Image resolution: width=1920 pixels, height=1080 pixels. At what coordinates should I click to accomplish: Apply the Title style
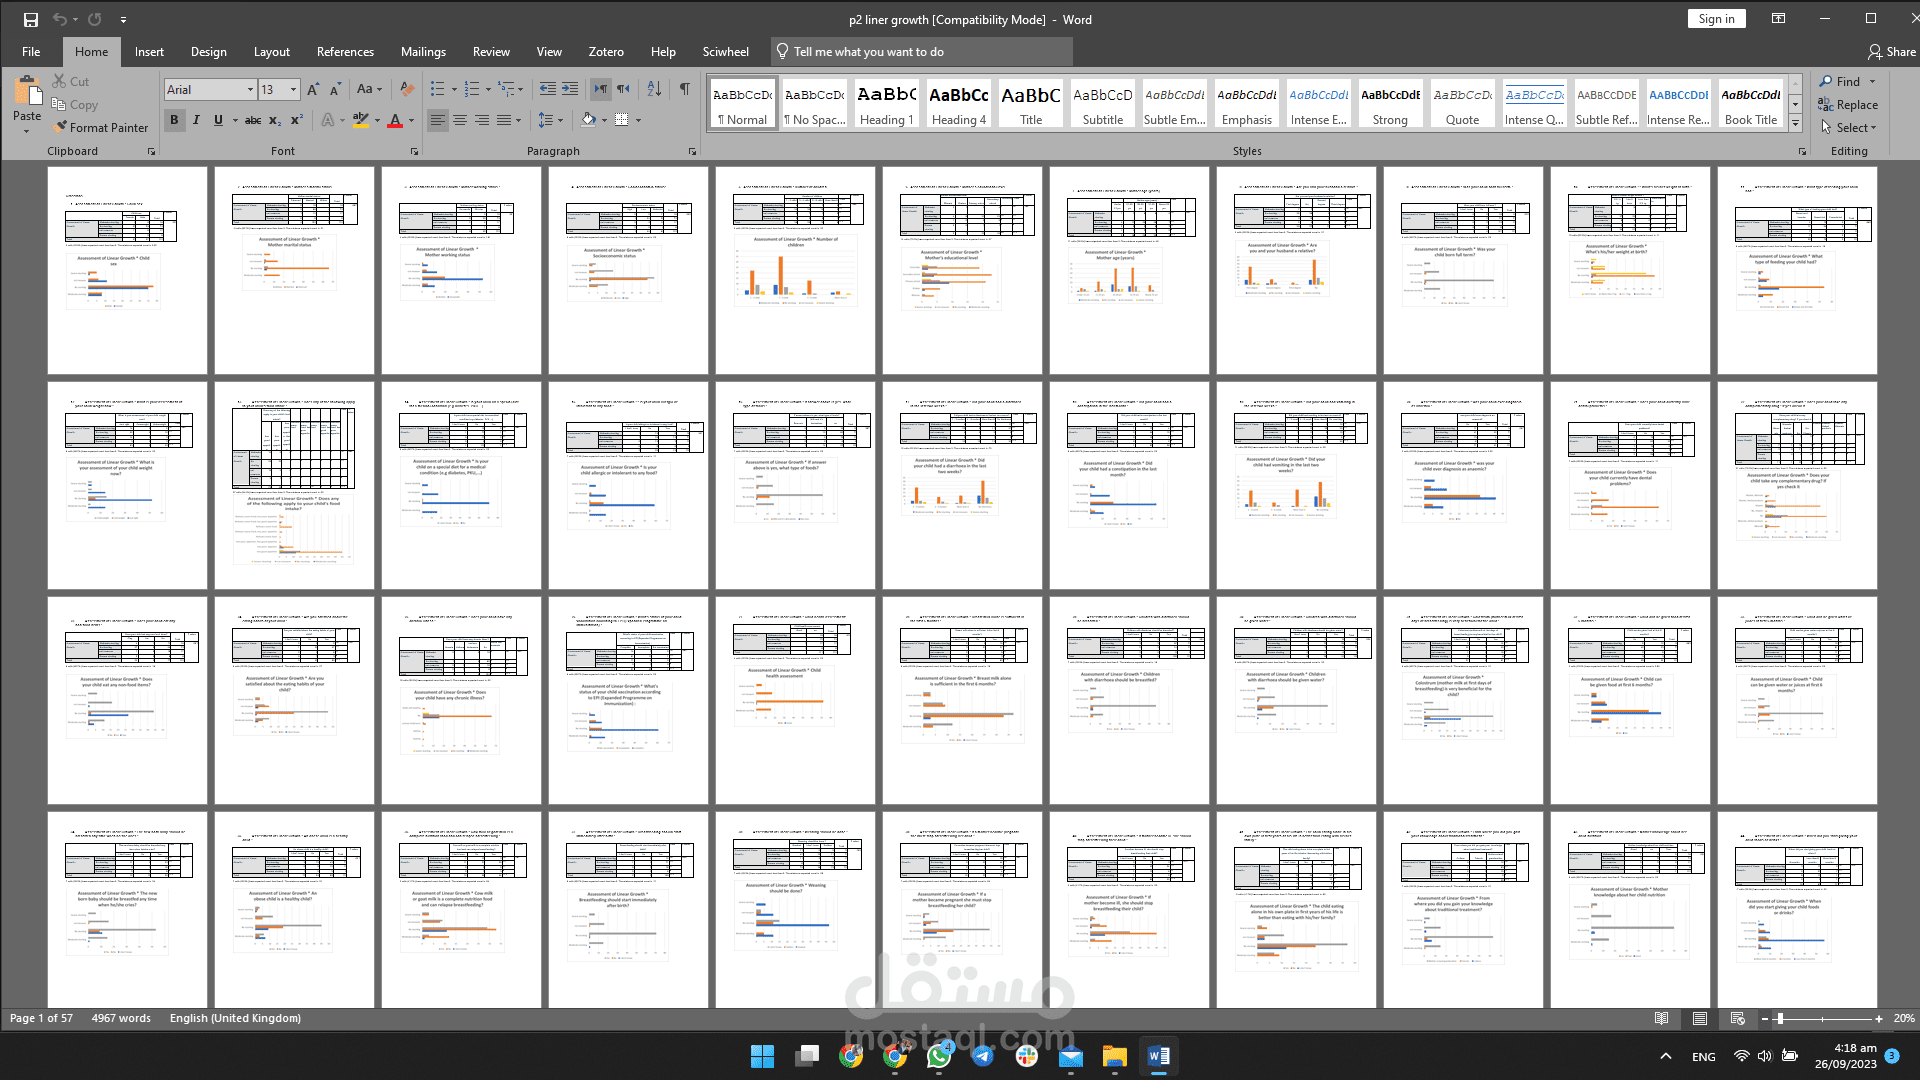pyautogui.click(x=1030, y=104)
